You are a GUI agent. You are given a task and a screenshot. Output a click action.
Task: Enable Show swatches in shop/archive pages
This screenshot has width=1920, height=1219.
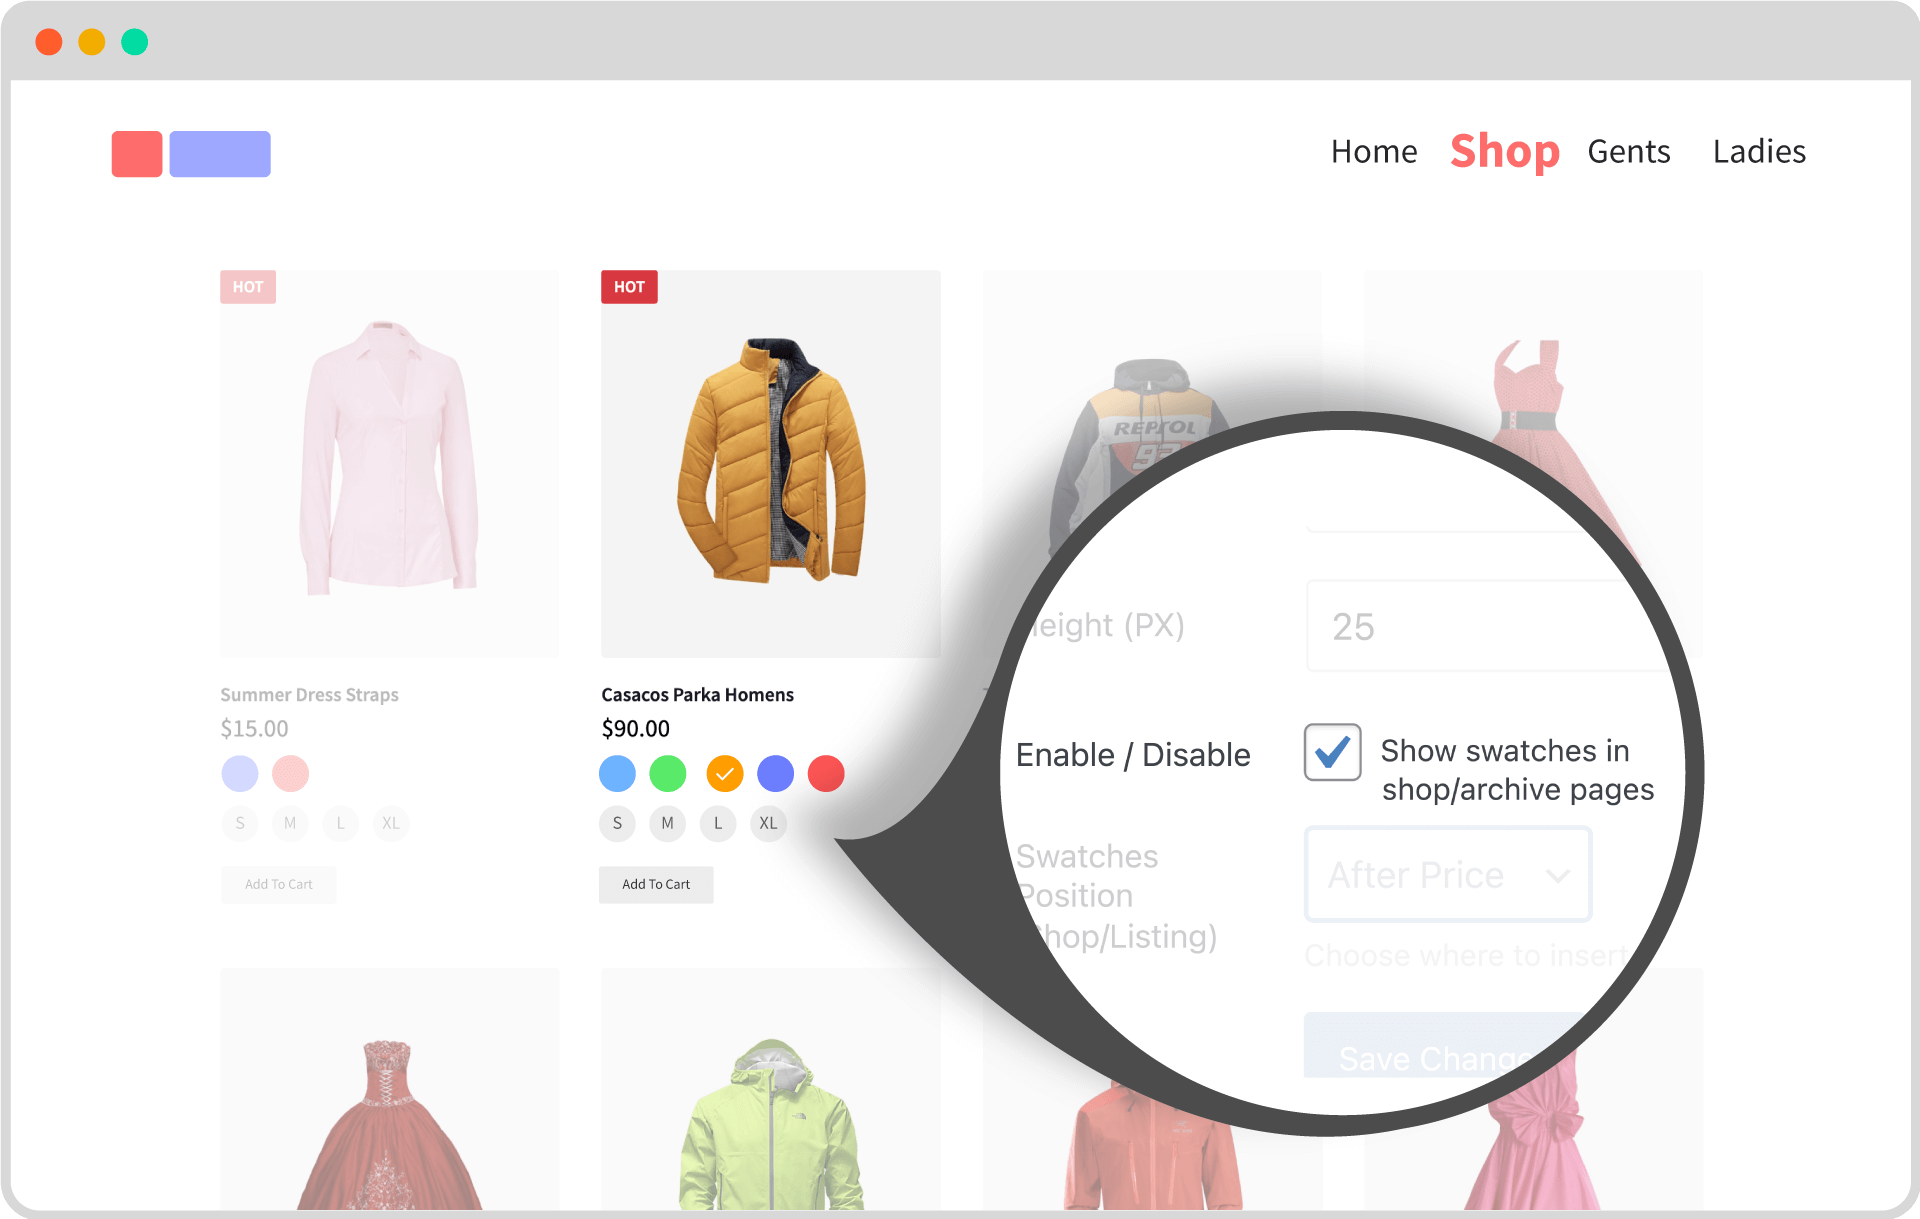pos(1329,750)
